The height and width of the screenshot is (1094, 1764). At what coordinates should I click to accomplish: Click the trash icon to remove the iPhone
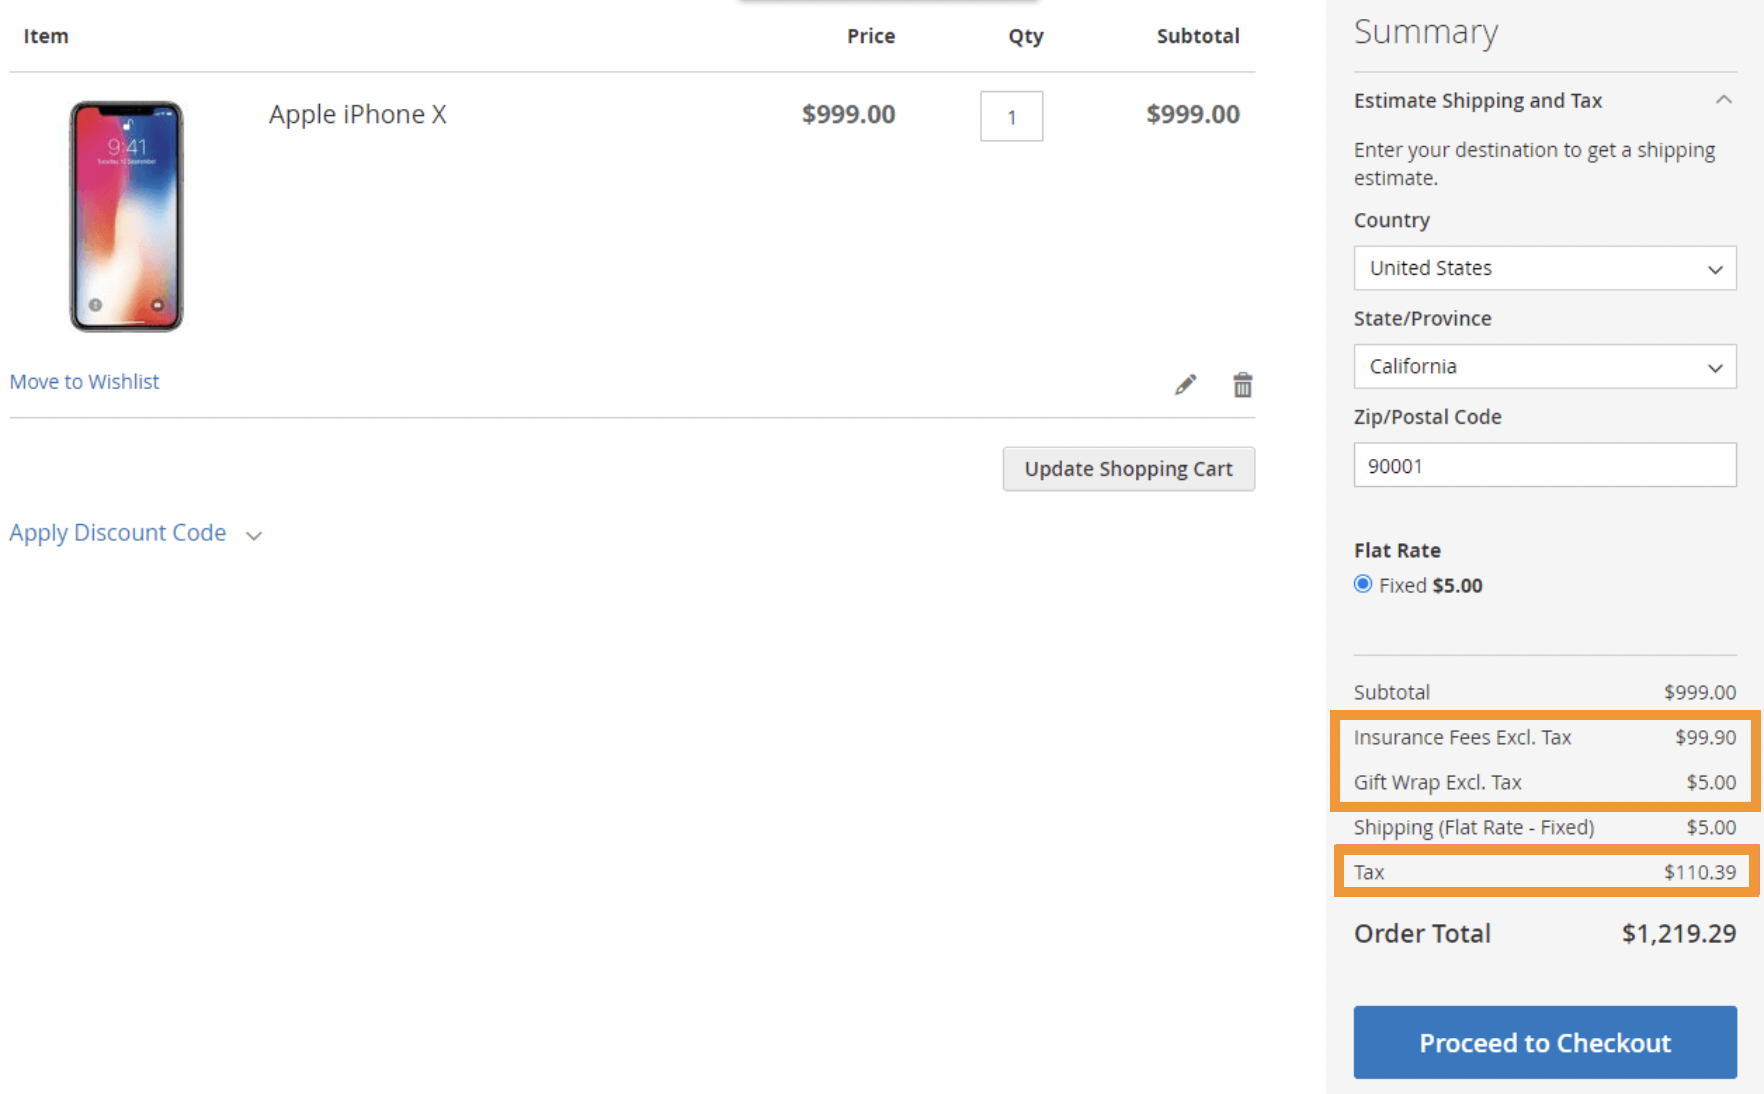coord(1242,383)
